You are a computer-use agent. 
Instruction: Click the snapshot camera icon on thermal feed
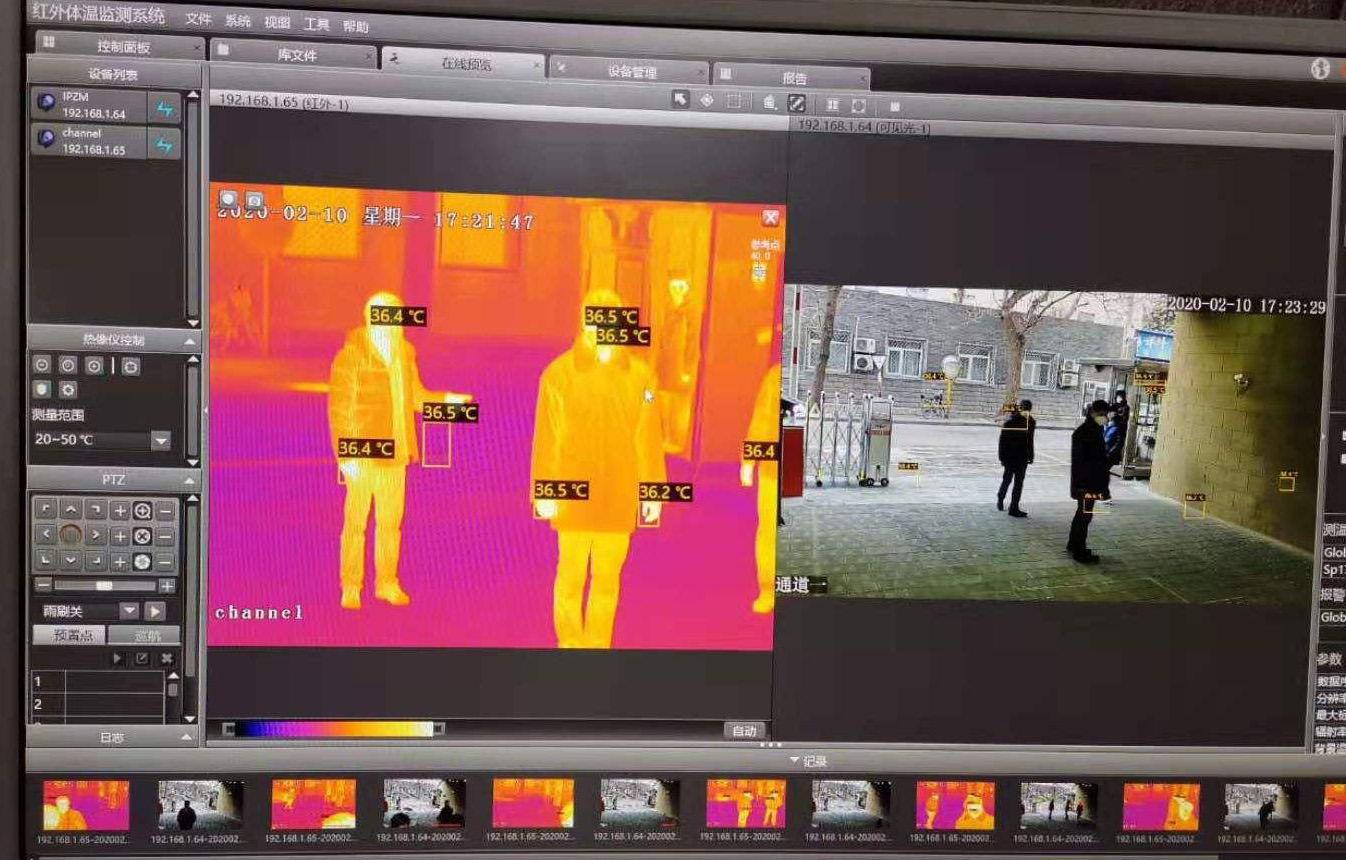pos(254,200)
